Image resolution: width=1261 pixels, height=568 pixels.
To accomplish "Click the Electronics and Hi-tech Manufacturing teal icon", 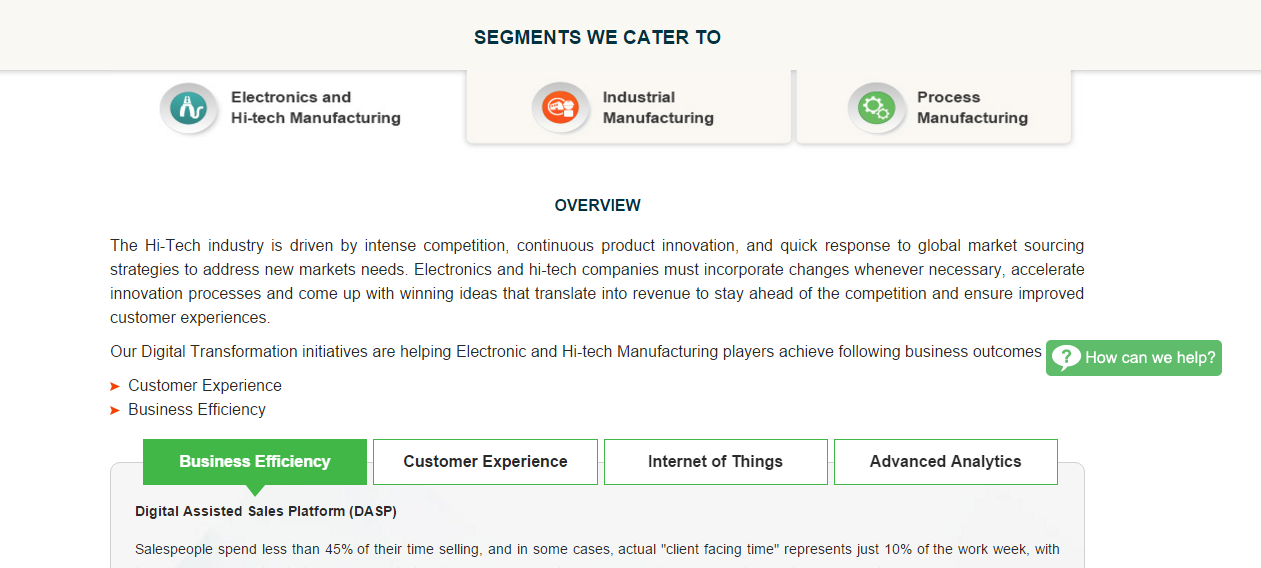I will tap(188, 106).
